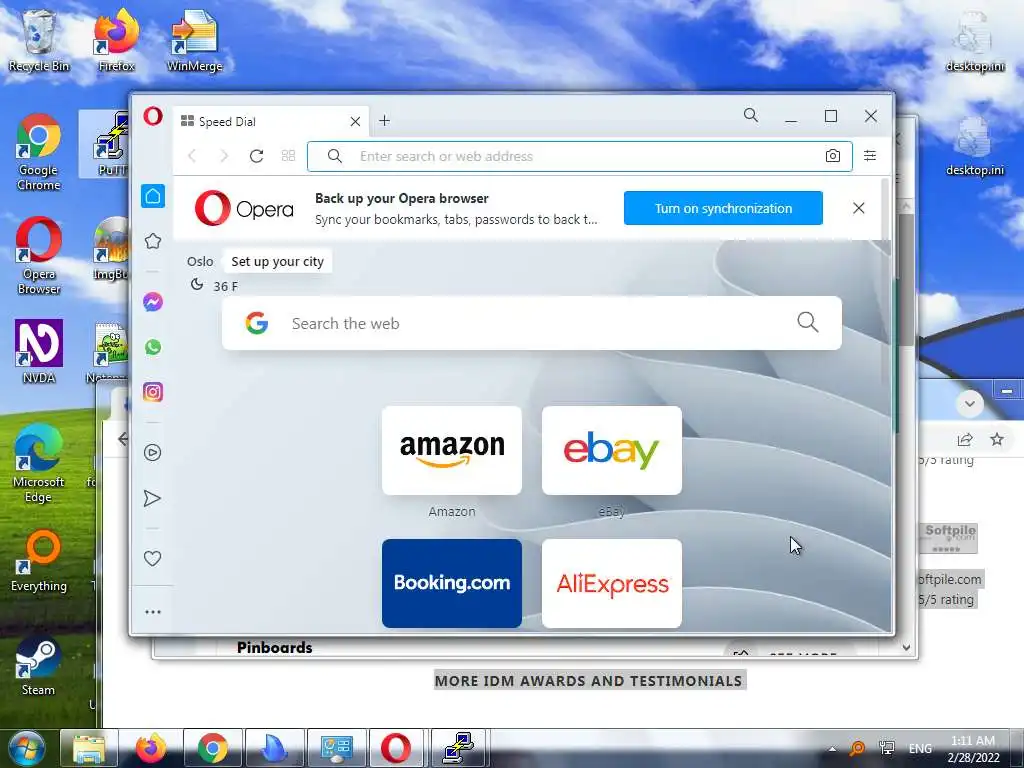Open the AliExpress speed dial tile
This screenshot has height=768, width=1024.
tap(612, 583)
